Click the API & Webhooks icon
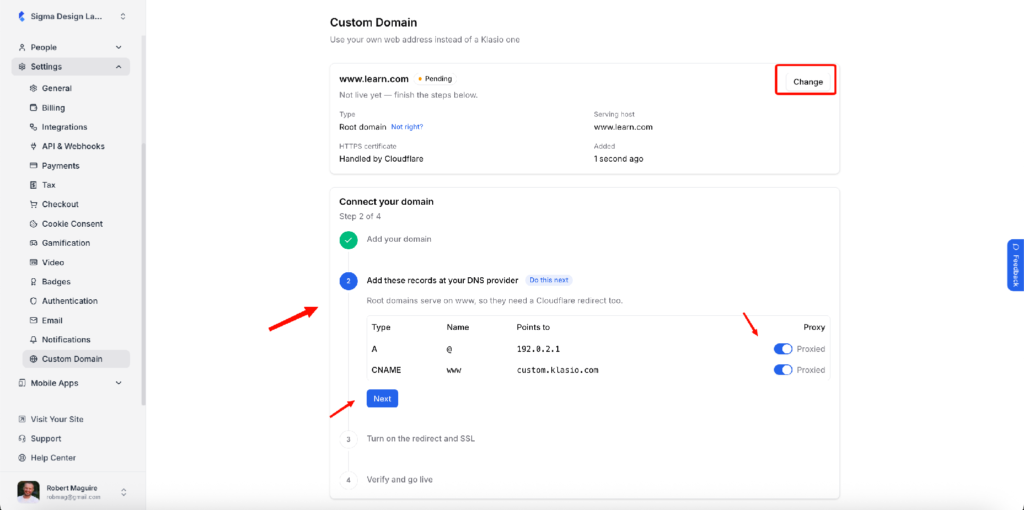1024x510 pixels. 33,146
